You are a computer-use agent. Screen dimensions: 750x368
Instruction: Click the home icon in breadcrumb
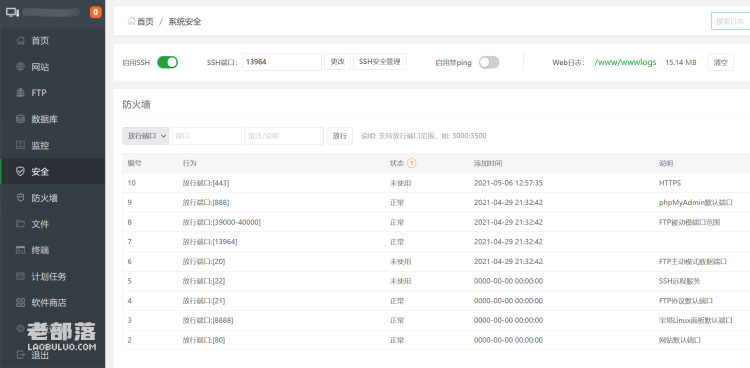(131, 21)
